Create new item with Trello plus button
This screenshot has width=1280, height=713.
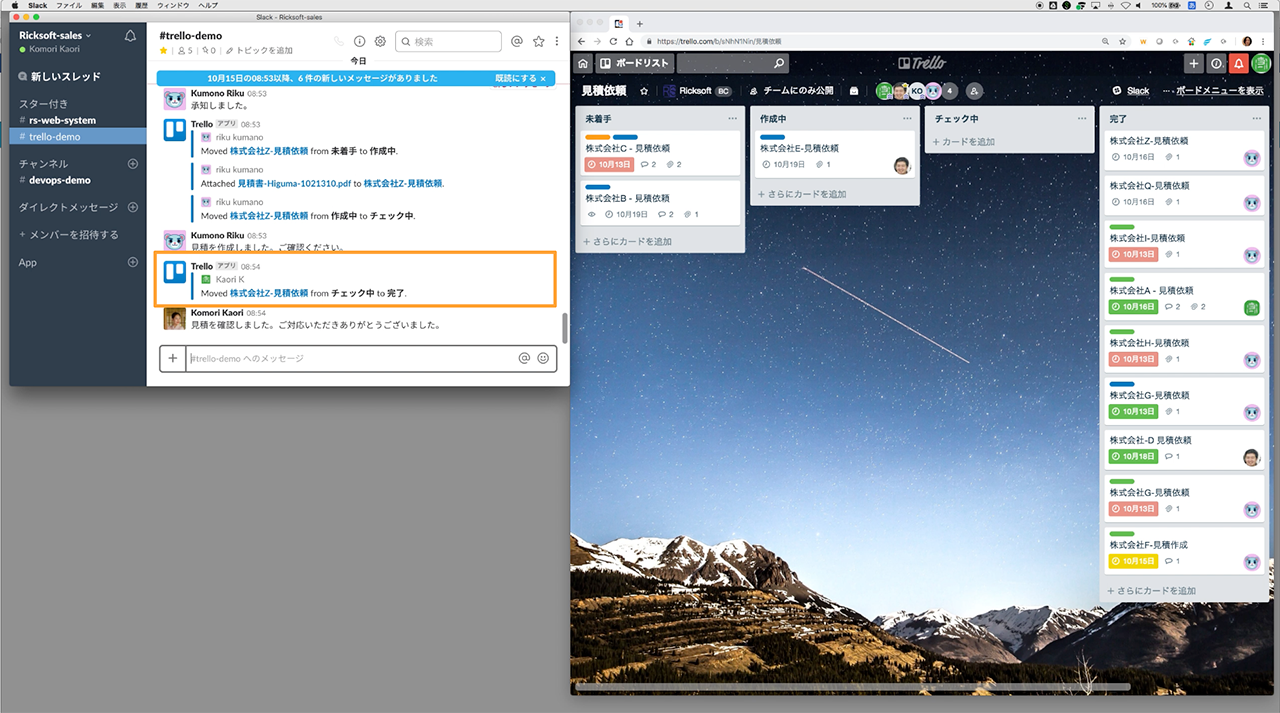[1194, 63]
